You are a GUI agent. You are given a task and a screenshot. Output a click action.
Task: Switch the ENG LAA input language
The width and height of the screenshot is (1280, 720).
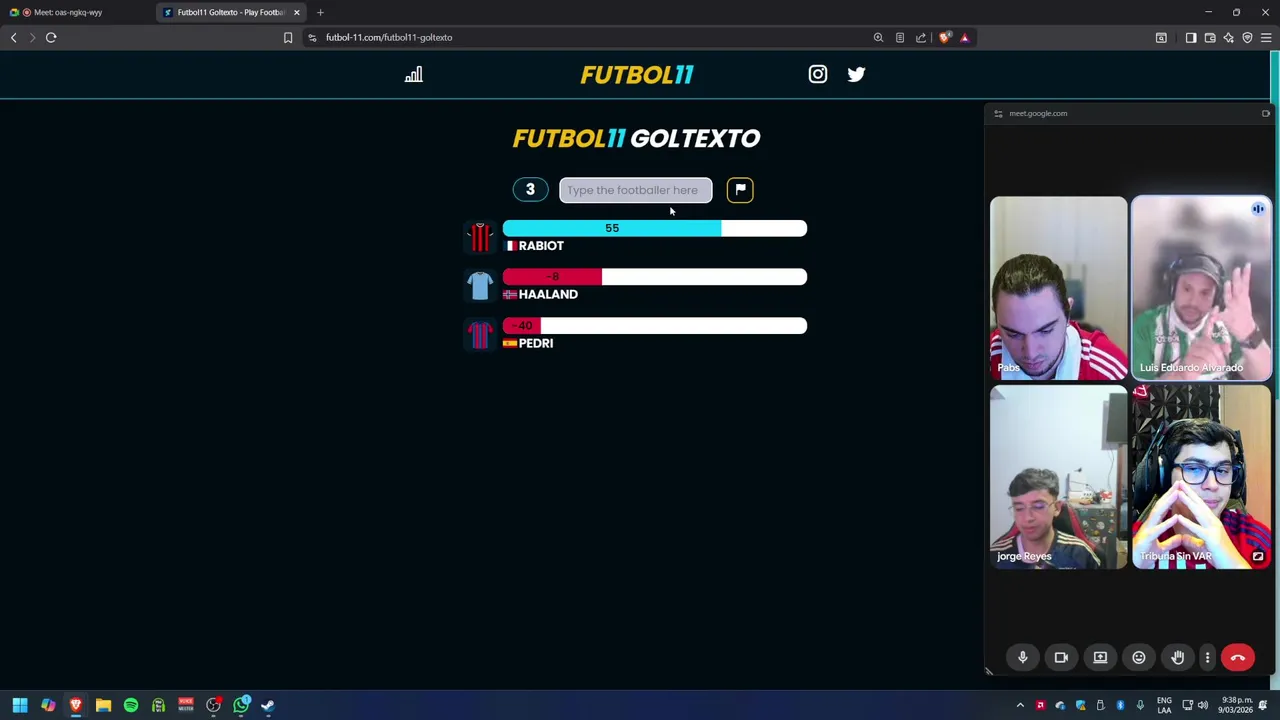pyautogui.click(x=1164, y=705)
